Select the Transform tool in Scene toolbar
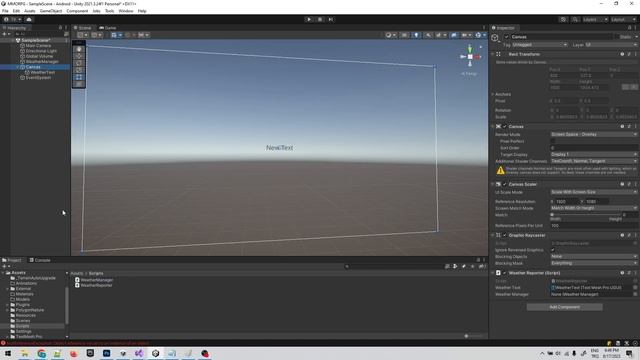Image resolution: width=640 pixels, height=360 pixels. coord(79,84)
